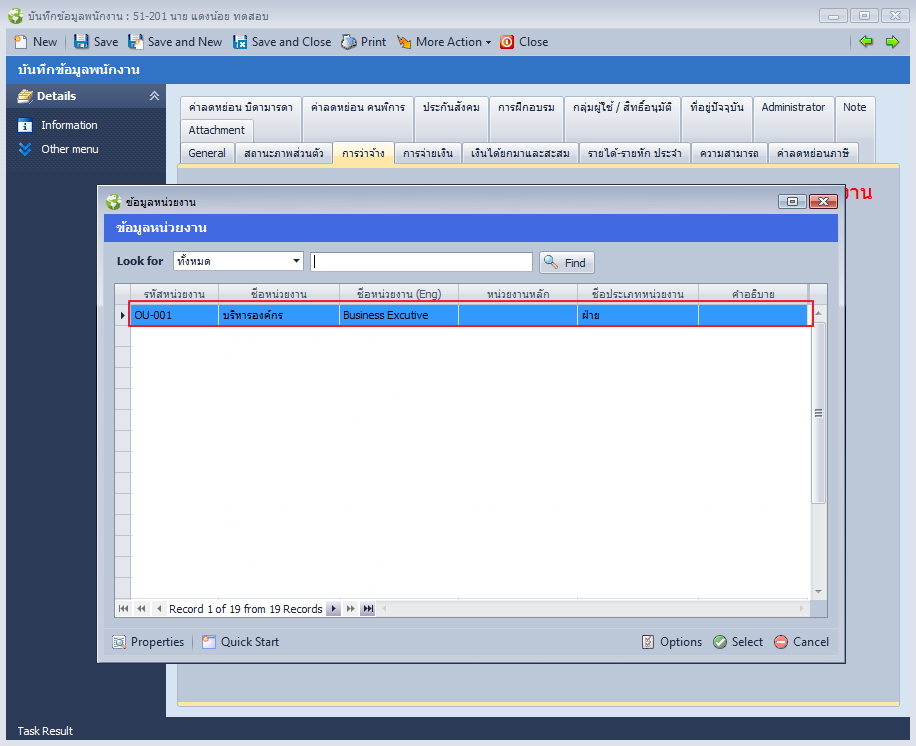Click the ฝ่าย cell in the row
This screenshot has height=746, width=916.
638,315
